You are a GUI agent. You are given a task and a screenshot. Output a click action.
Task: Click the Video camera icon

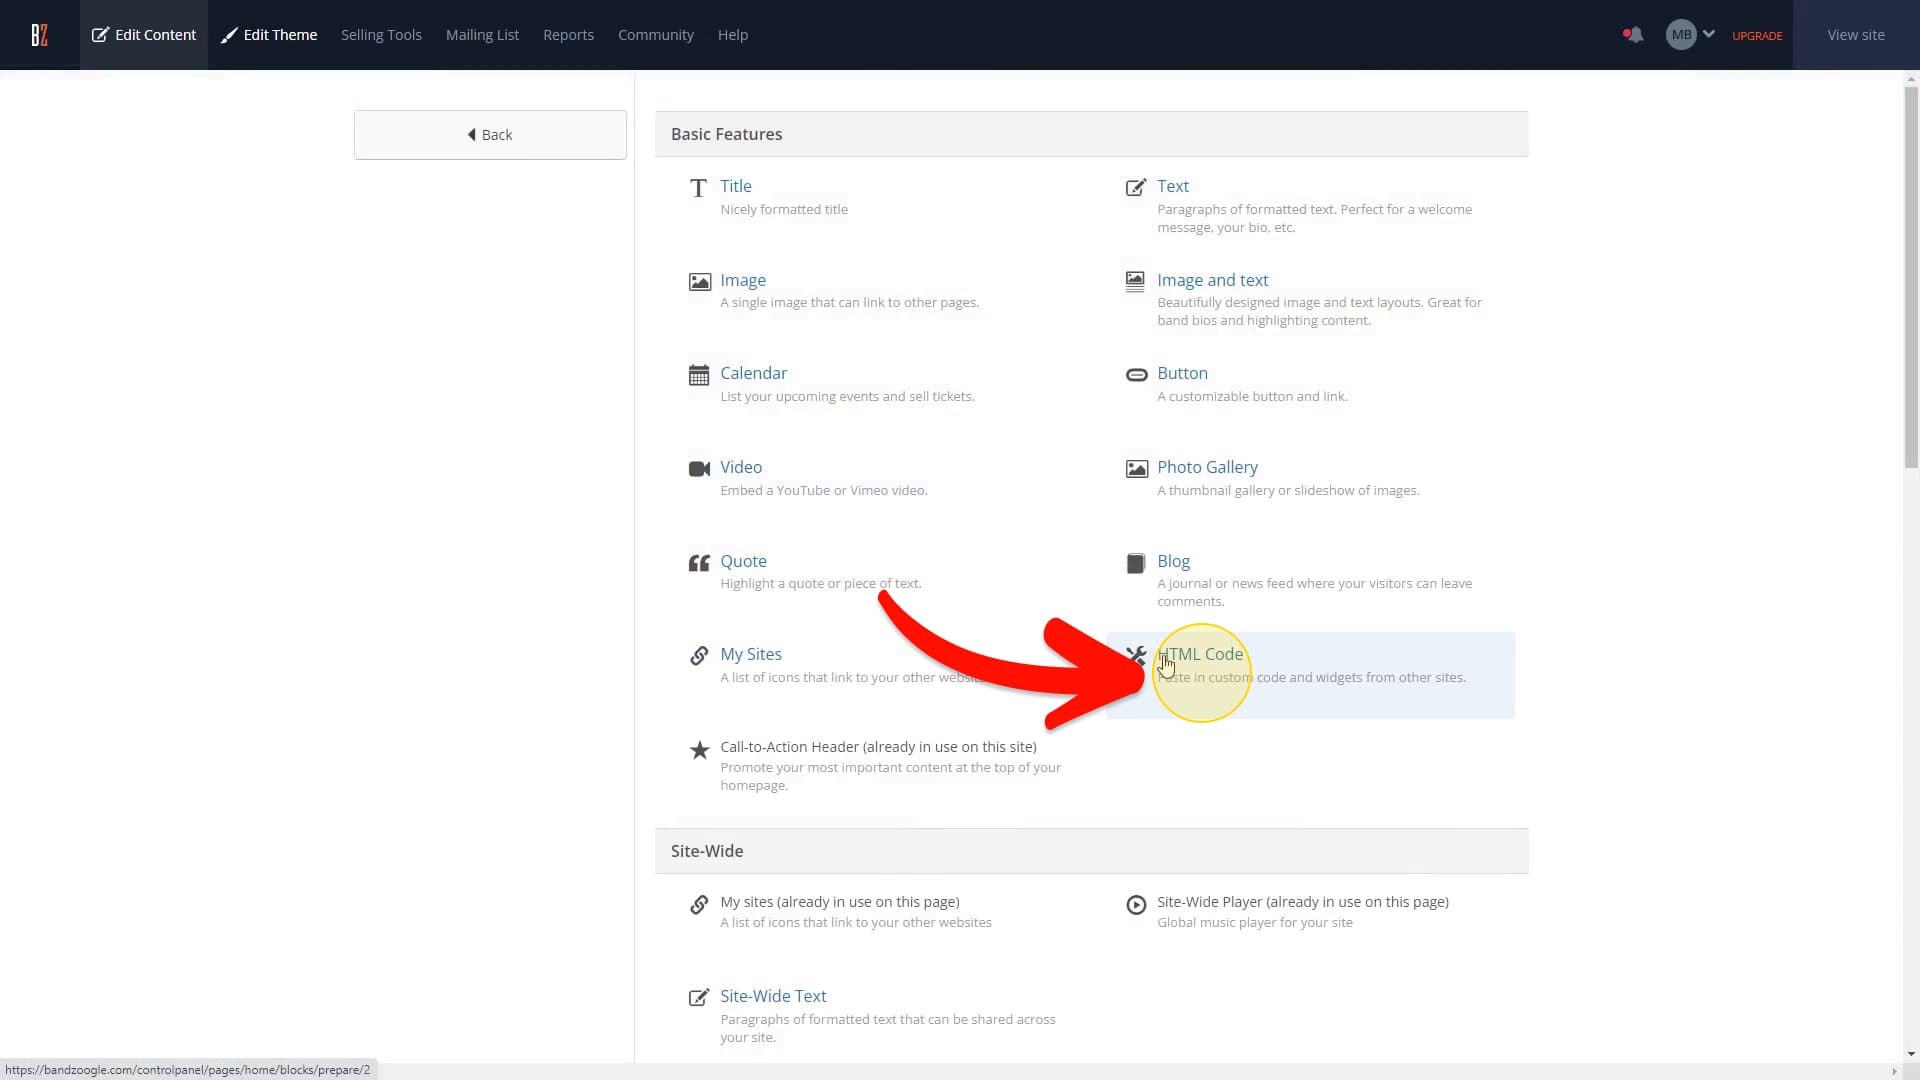point(699,469)
